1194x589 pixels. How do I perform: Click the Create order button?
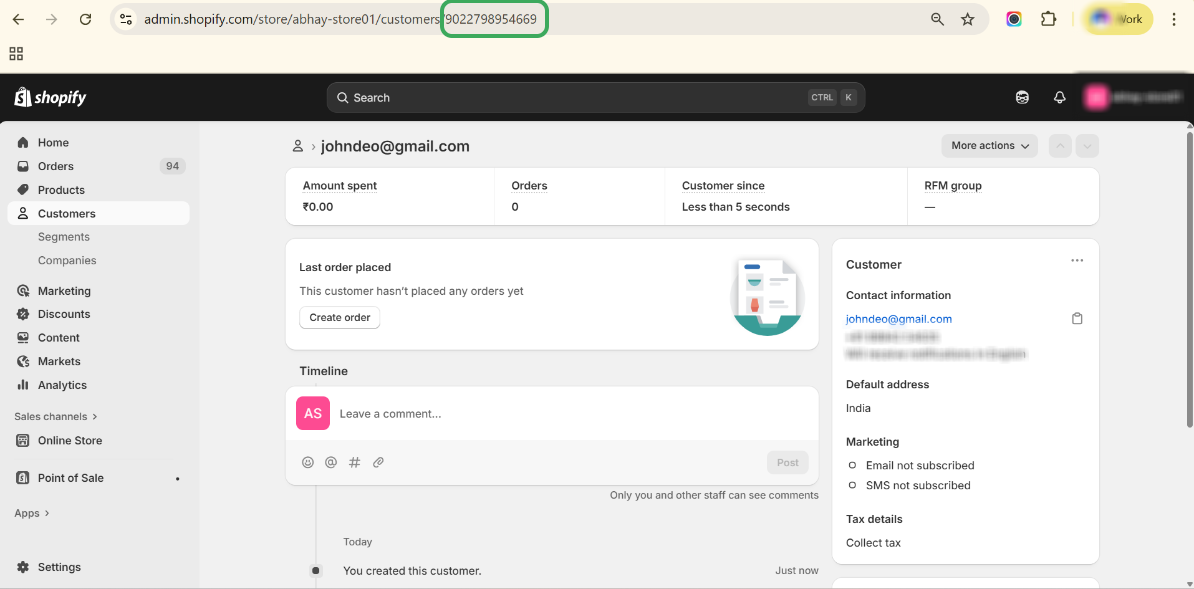coord(340,318)
